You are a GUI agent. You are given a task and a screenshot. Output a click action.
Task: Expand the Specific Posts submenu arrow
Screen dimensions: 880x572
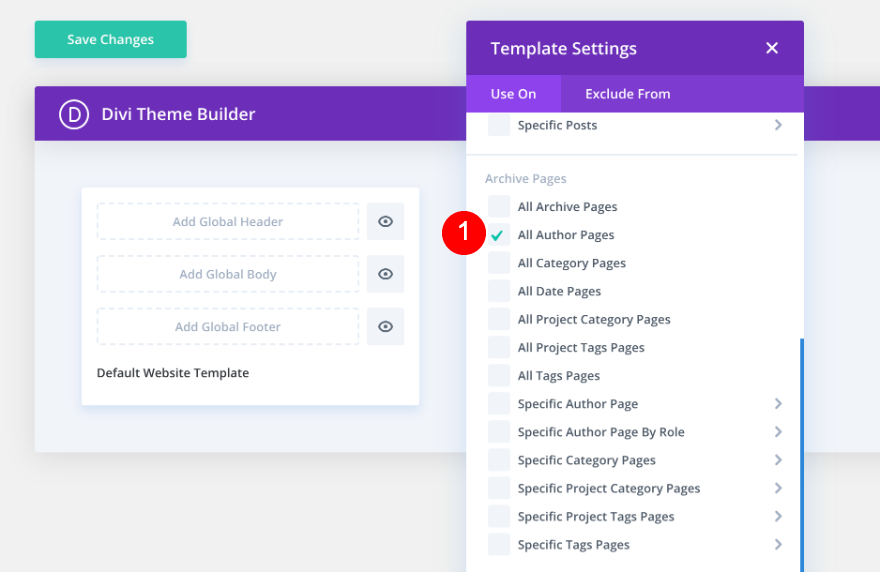(x=778, y=125)
